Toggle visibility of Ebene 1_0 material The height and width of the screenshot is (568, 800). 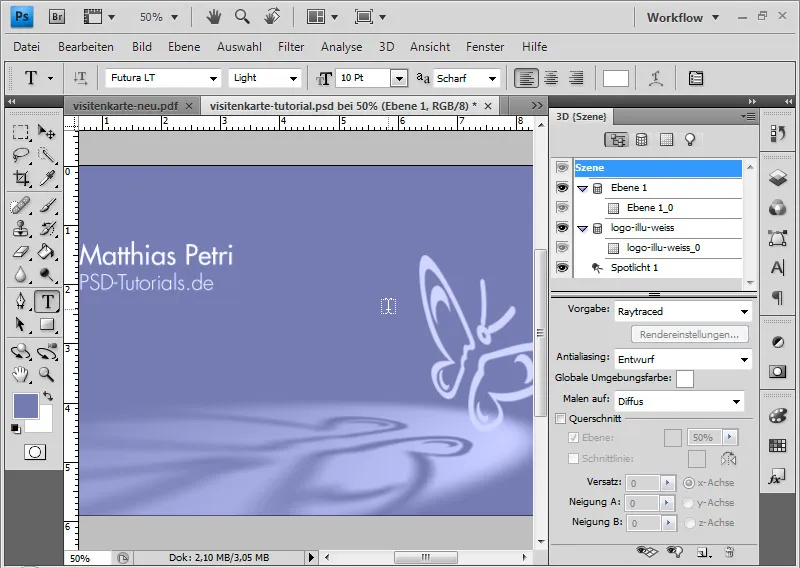(x=562, y=208)
